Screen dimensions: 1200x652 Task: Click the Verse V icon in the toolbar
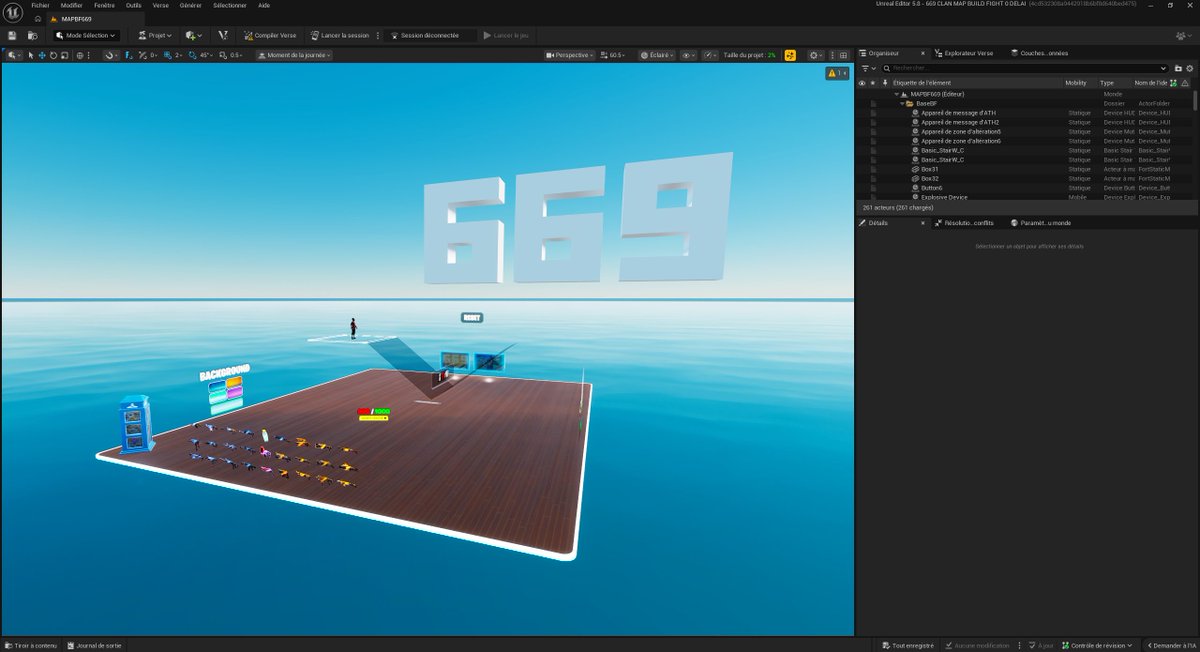[223, 35]
